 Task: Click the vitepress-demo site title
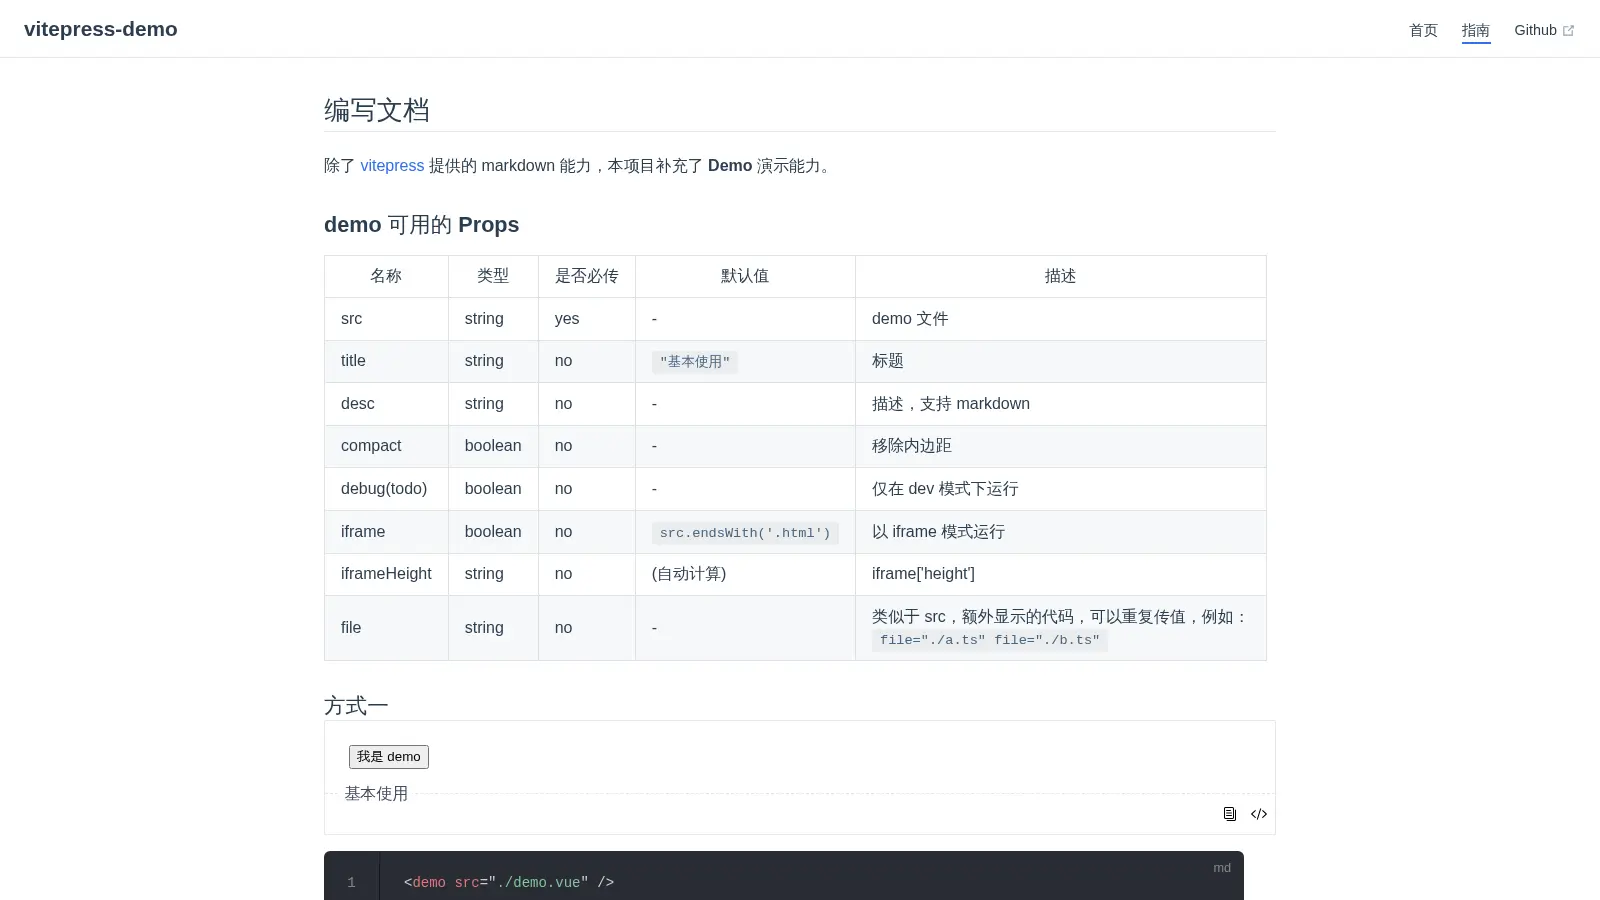101,29
